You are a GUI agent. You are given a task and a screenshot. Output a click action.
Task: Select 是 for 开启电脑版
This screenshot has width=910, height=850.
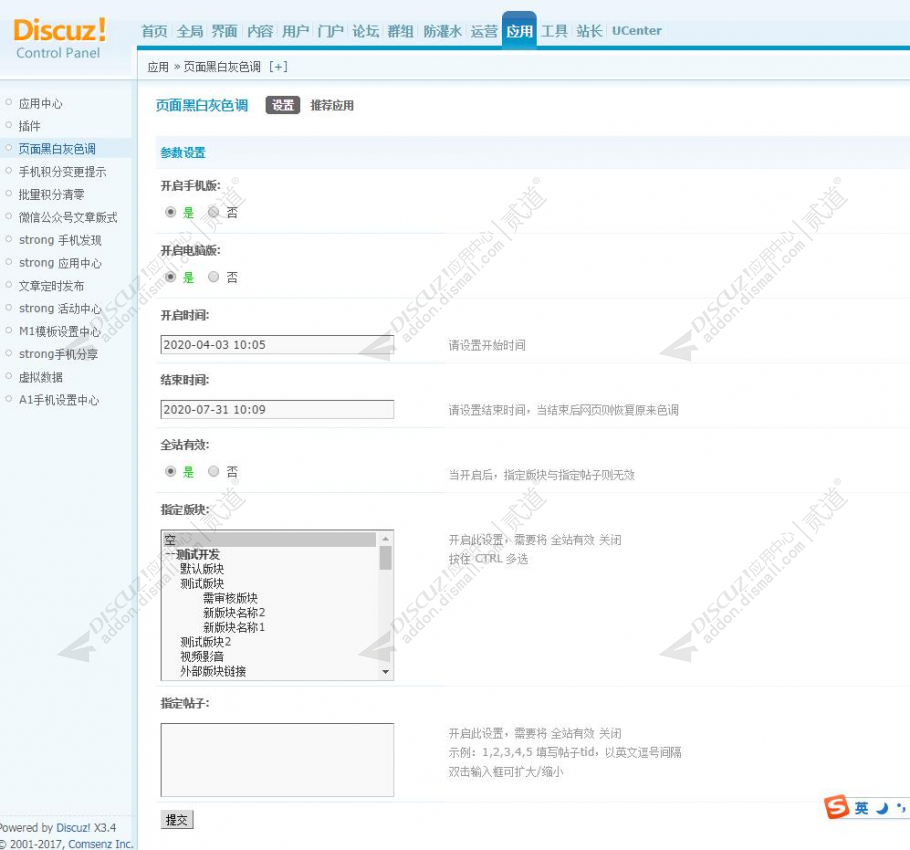coord(171,277)
